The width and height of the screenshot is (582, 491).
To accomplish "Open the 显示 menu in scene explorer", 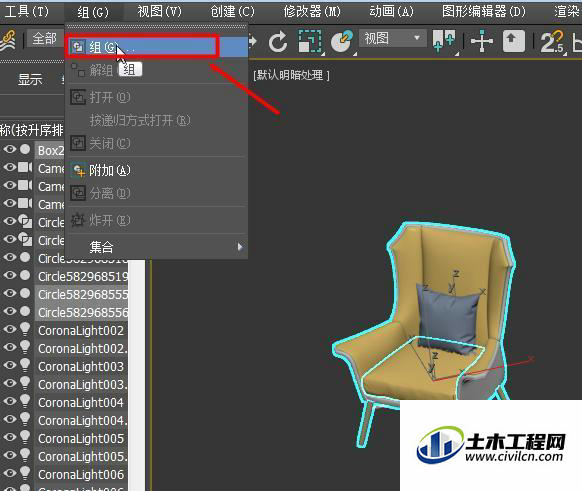I will tap(30, 79).
